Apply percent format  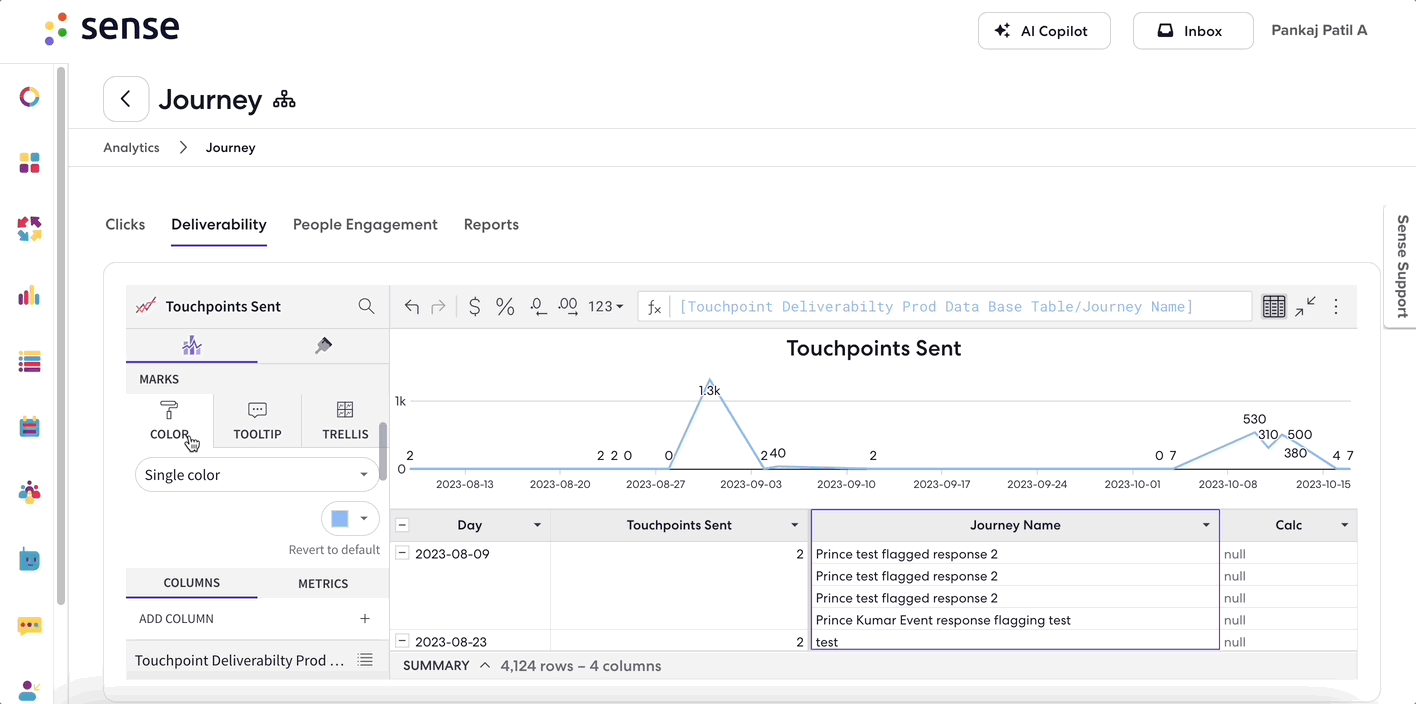pyautogui.click(x=505, y=307)
